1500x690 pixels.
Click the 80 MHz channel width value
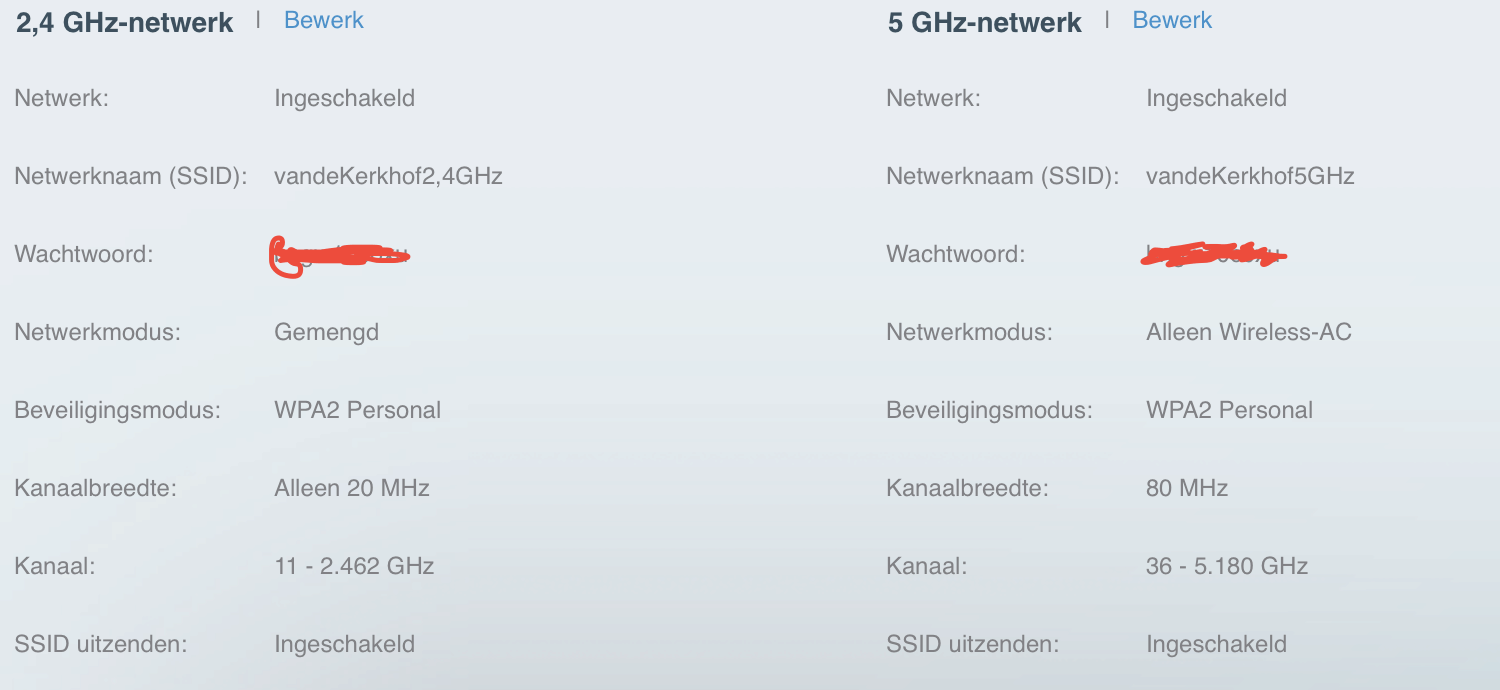coord(1187,488)
